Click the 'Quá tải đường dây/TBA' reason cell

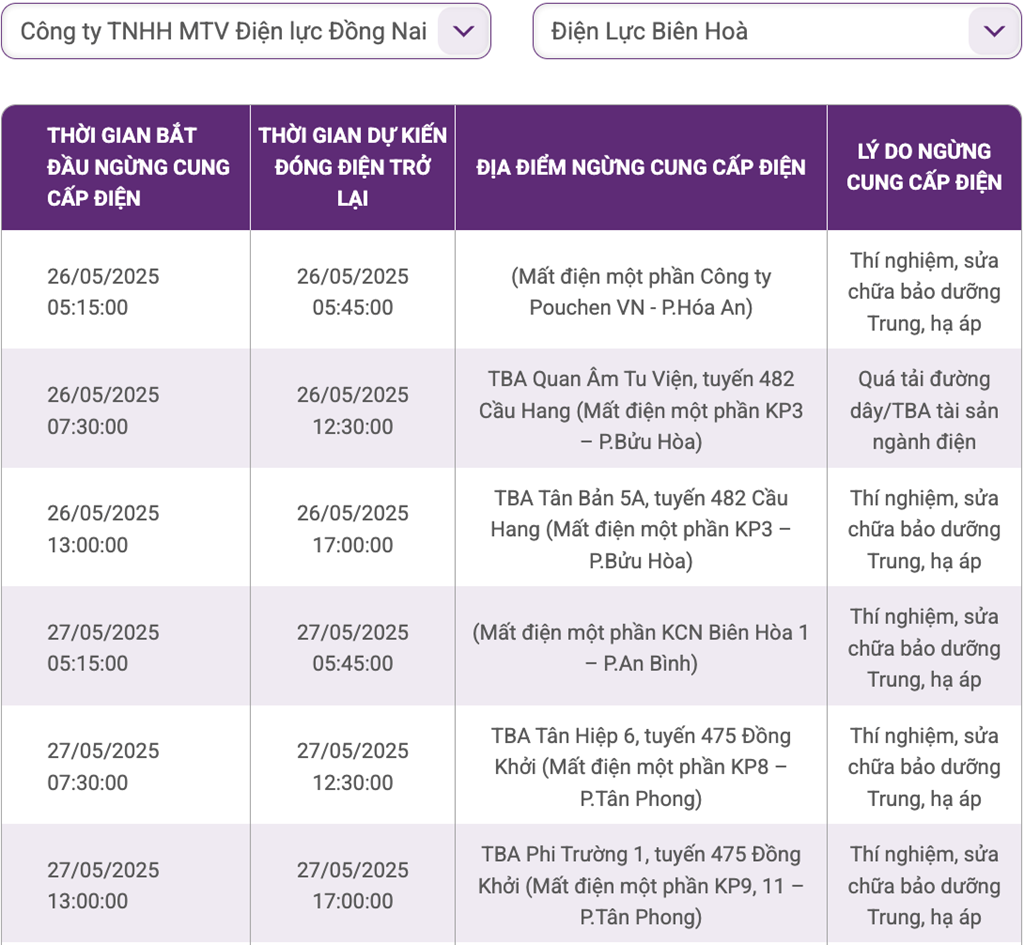point(924,410)
